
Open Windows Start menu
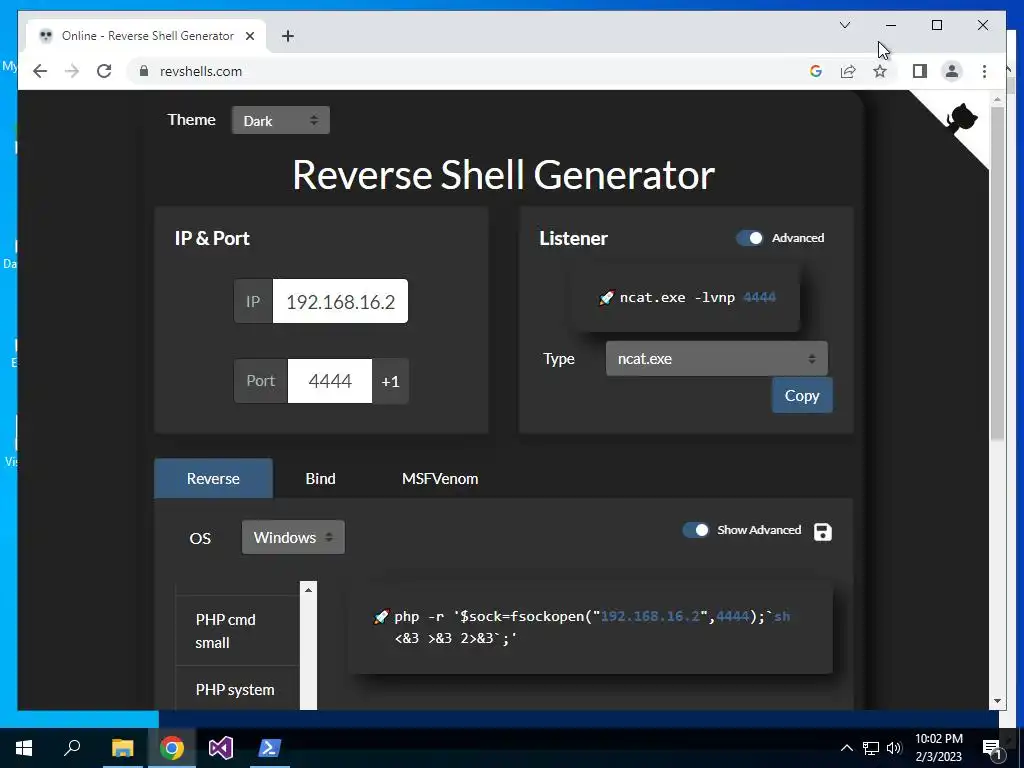tap(24, 748)
